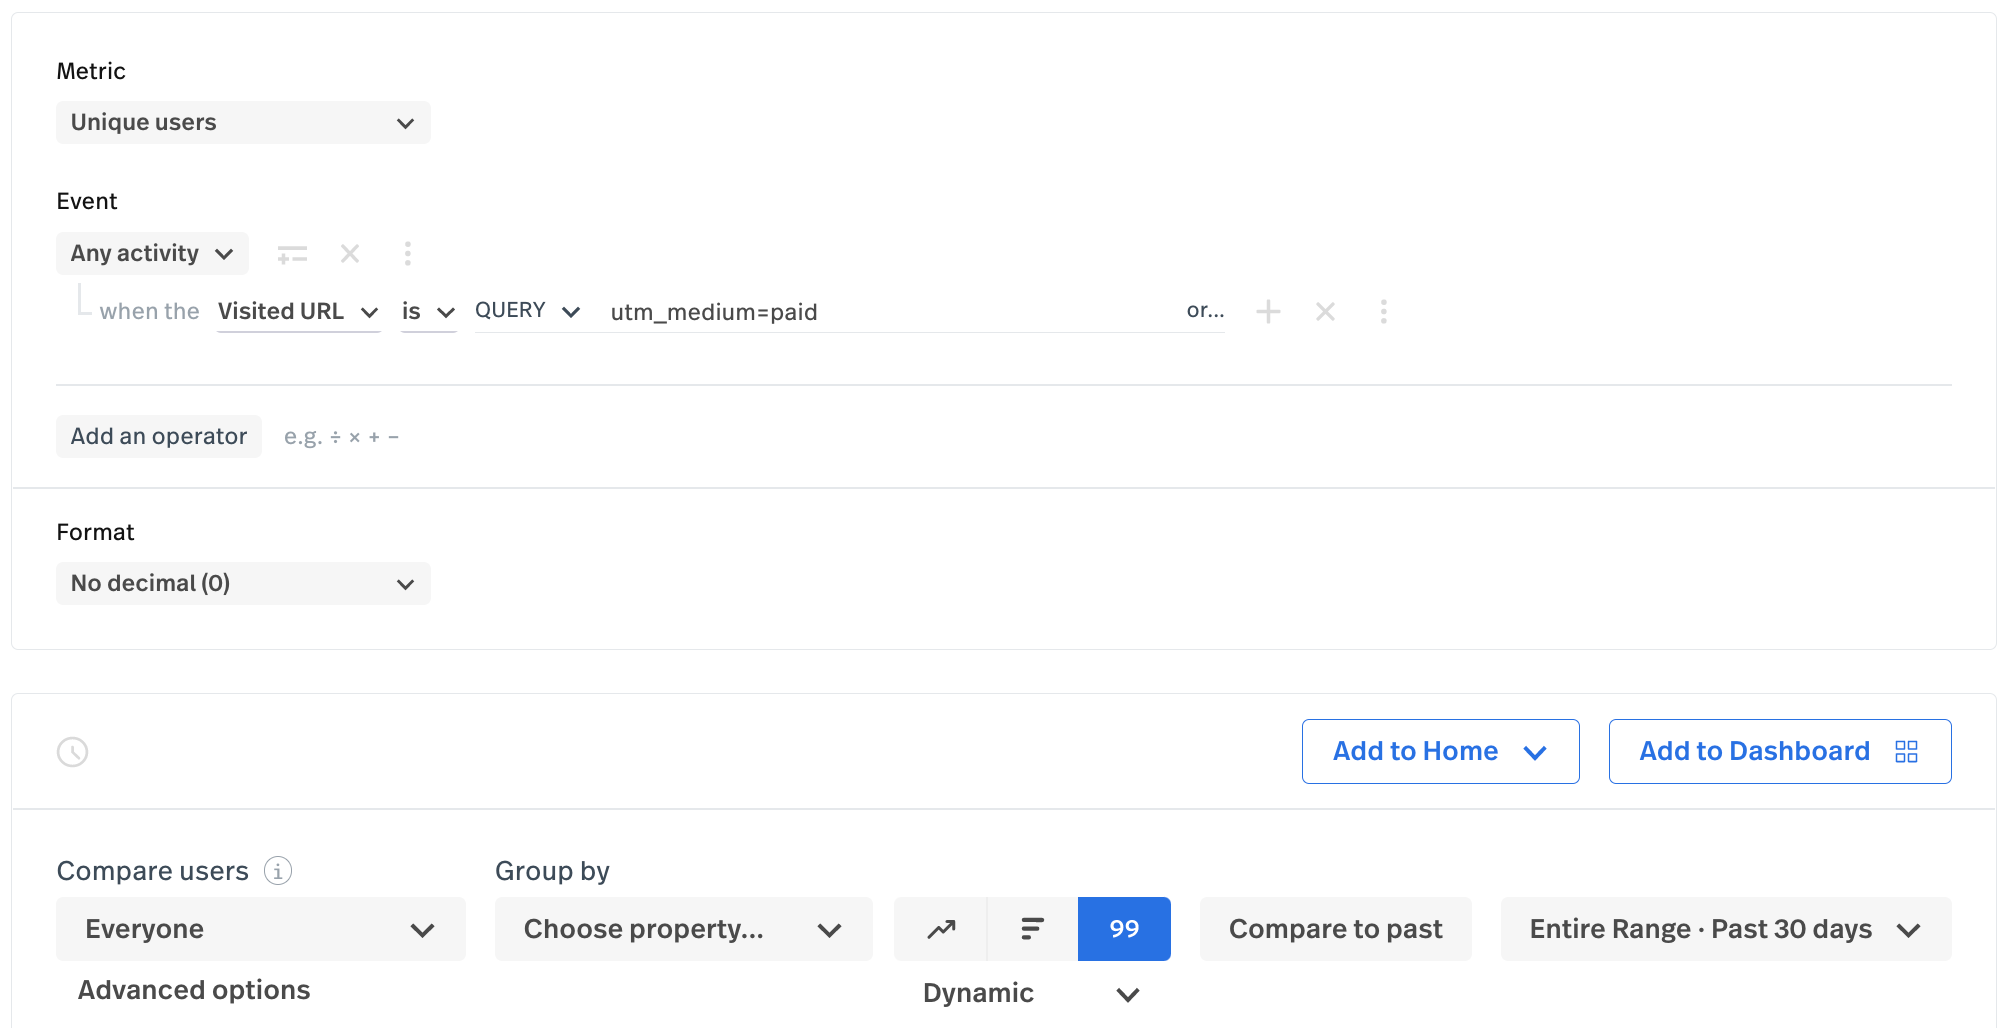Select the 99 number view
Viewport: 2008px width, 1028px height.
[x=1124, y=929]
